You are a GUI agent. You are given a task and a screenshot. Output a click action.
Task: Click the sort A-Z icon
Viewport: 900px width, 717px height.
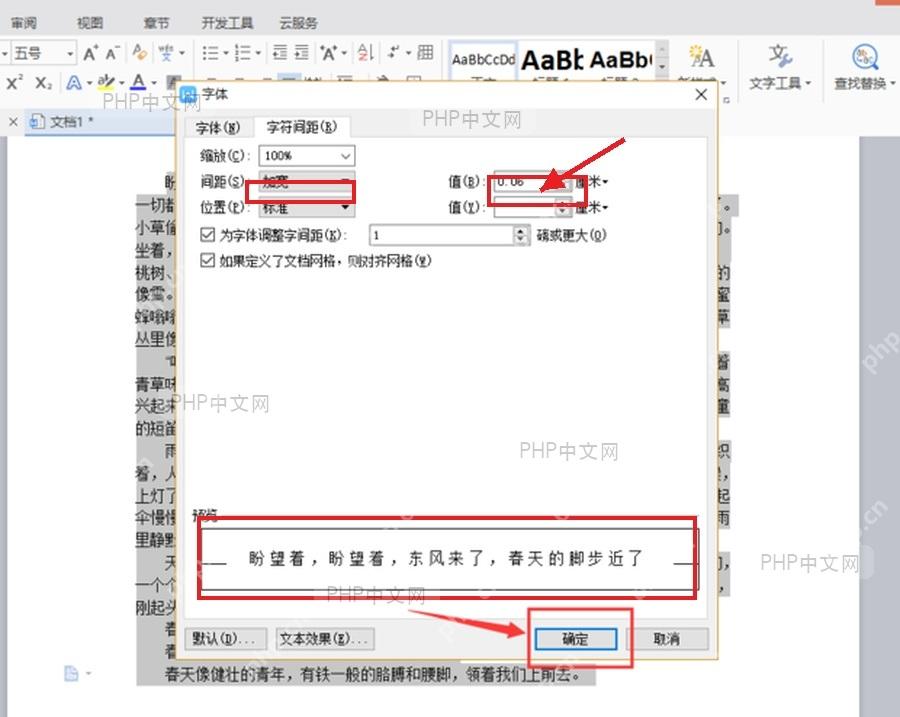(x=366, y=53)
